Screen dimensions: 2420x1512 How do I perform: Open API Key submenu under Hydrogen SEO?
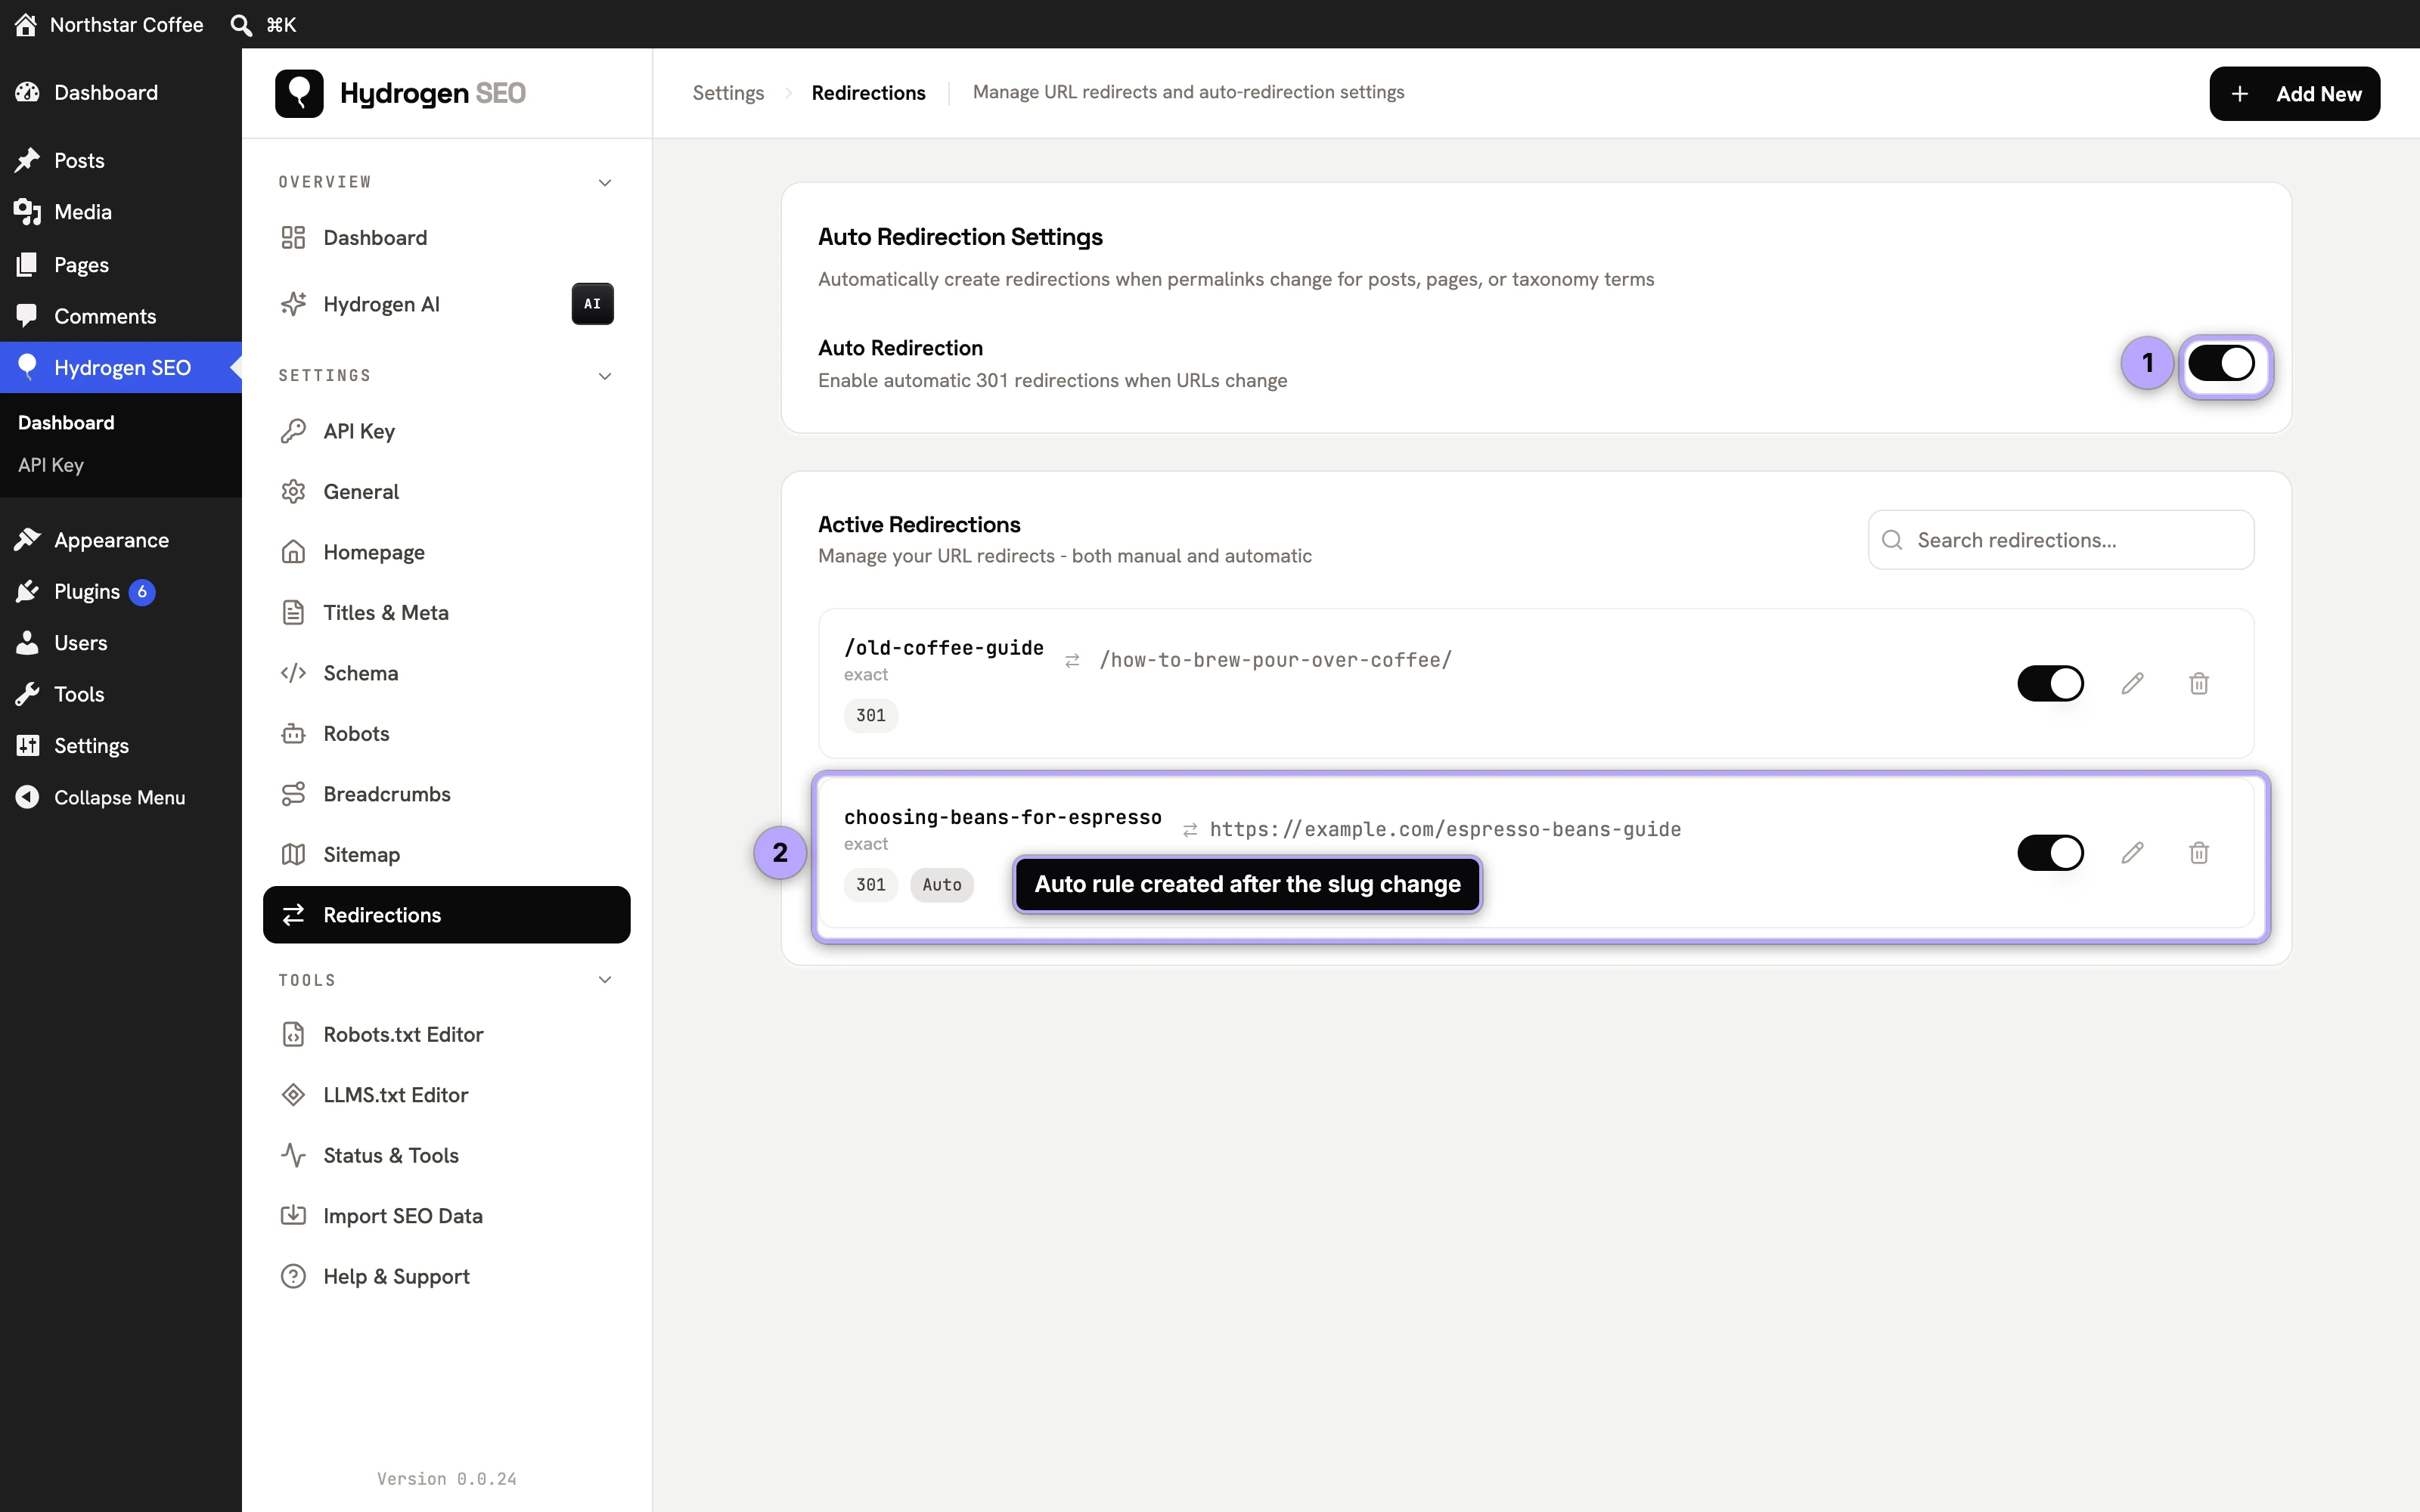[51, 465]
